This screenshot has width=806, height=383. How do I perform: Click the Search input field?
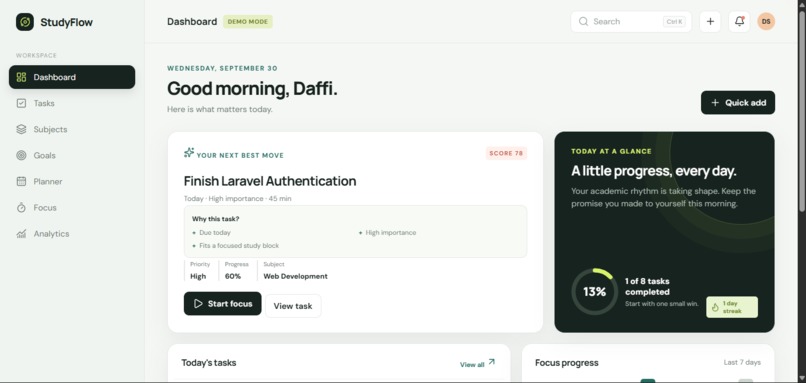click(631, 22)
